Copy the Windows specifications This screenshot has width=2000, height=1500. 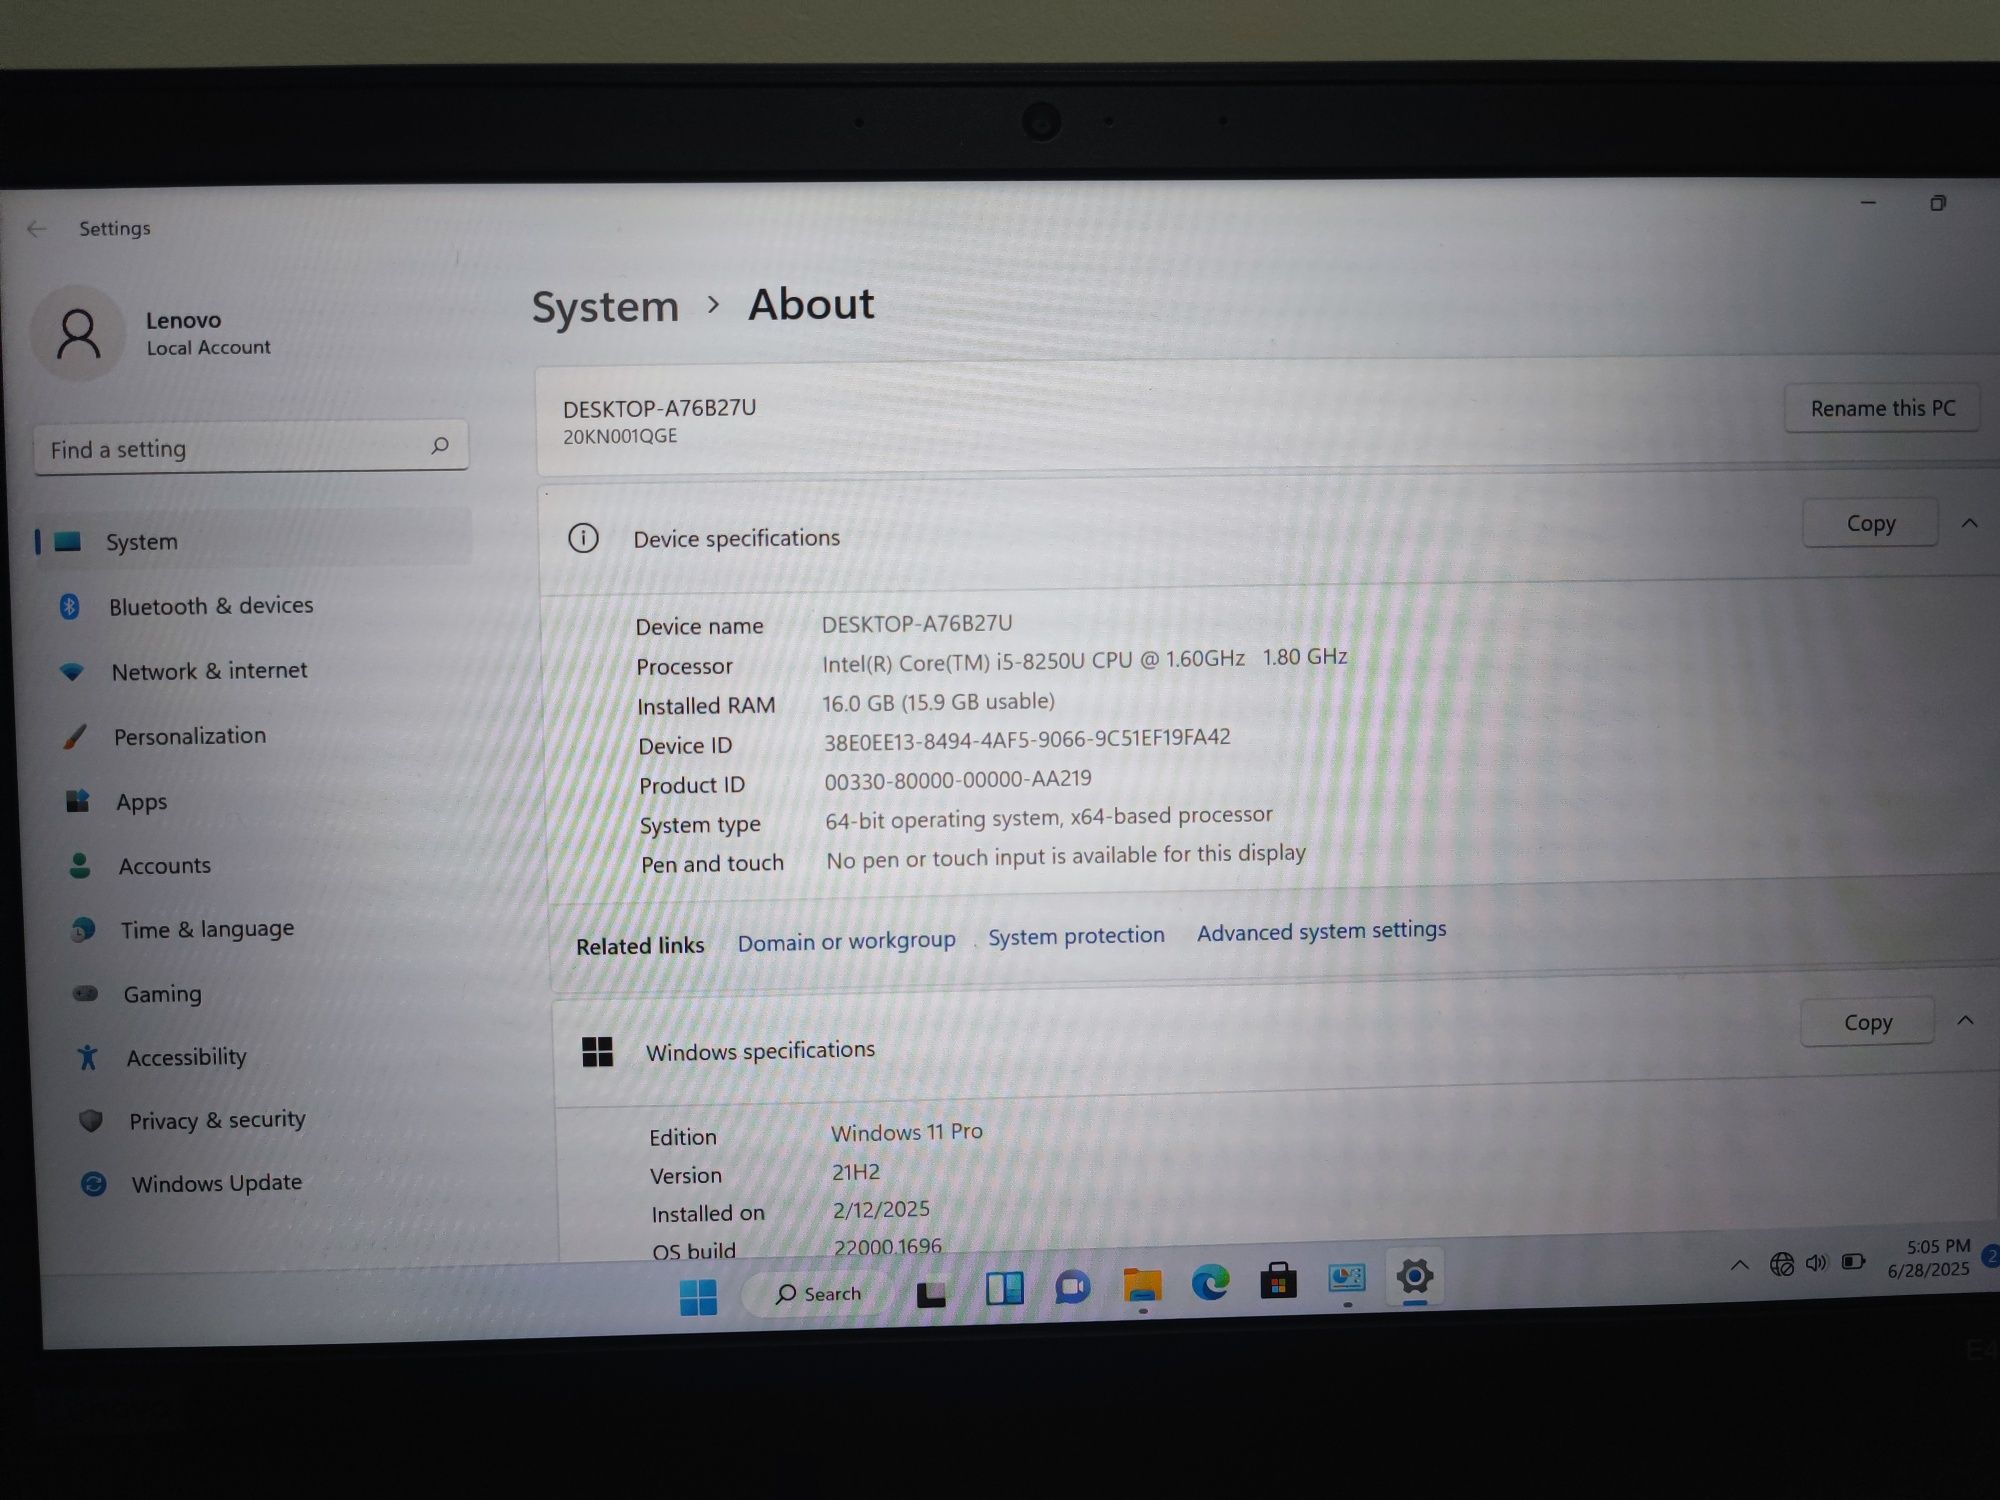coord(1867,1022)
